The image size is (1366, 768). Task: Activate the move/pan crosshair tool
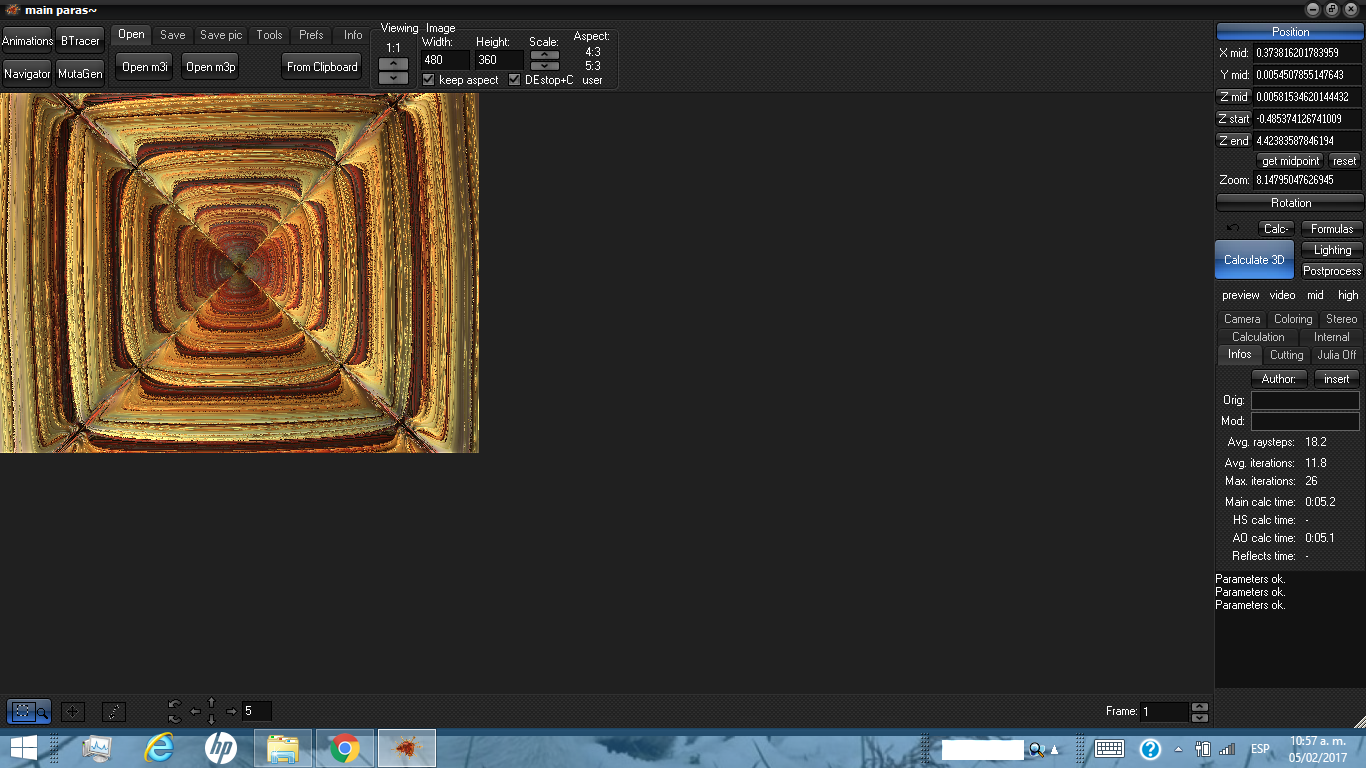pyautogui.click(x=73, y=712)
